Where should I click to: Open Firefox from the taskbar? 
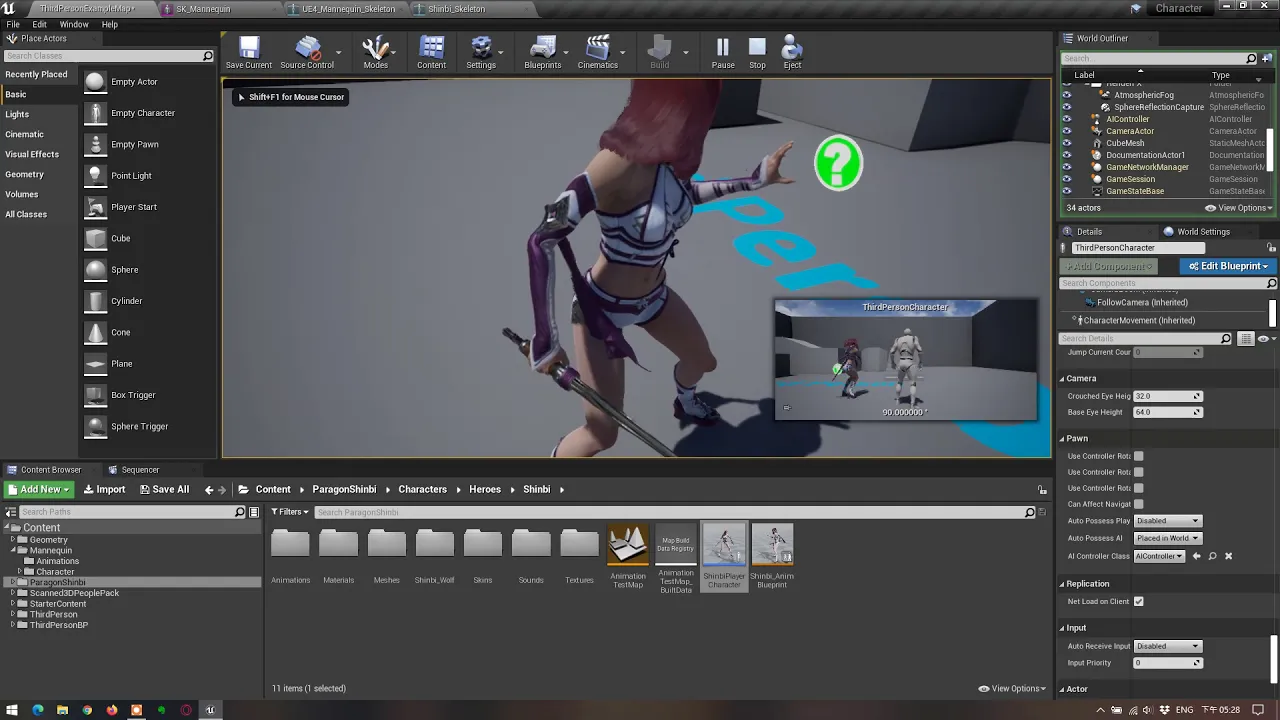[112, 710]
